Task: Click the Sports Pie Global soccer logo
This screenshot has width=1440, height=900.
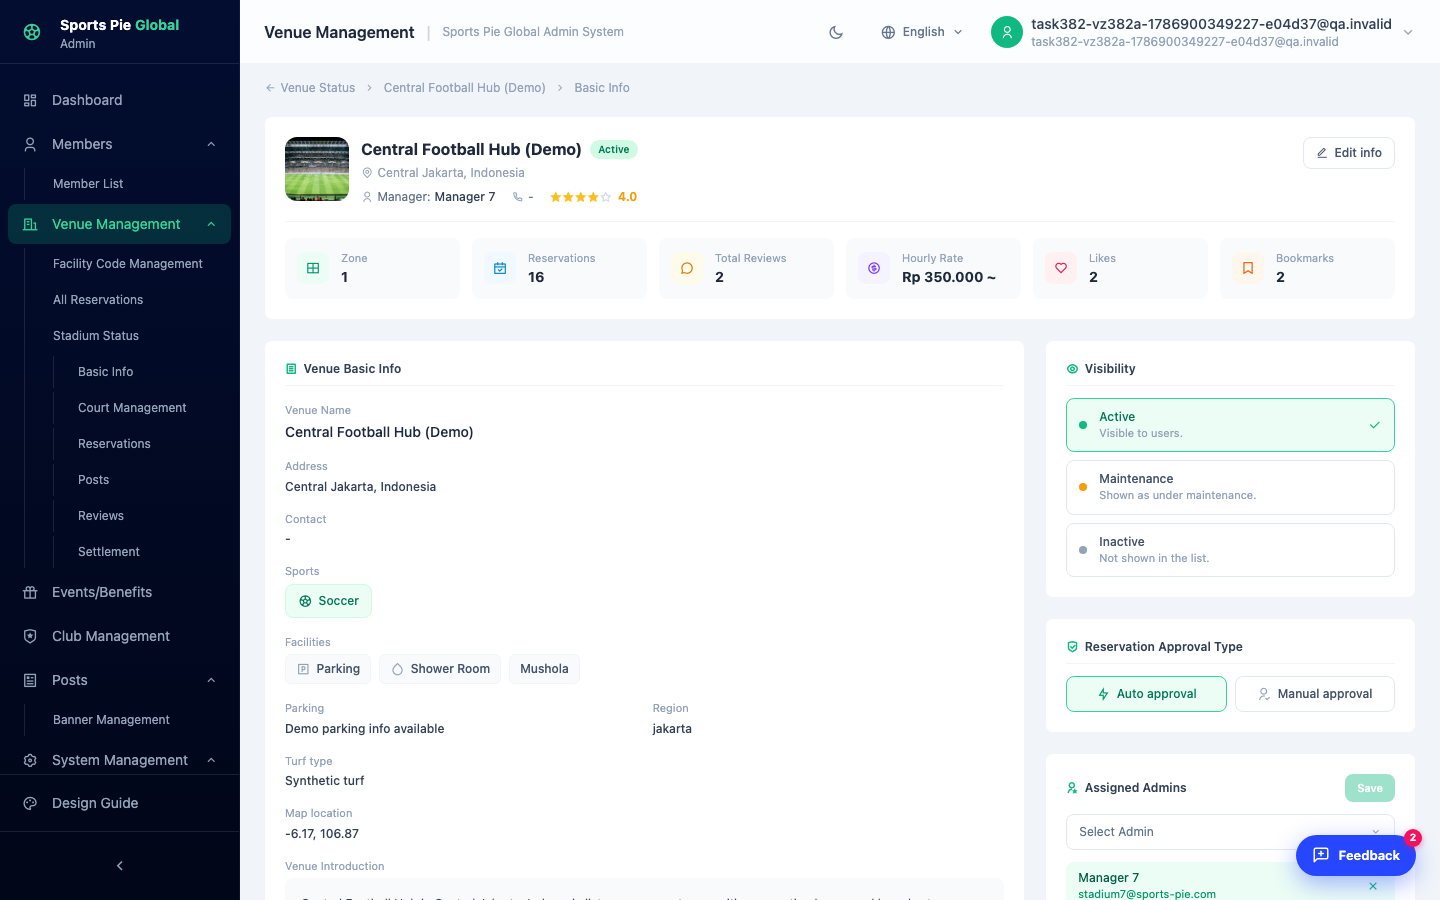Action: [x=32, y=32]
